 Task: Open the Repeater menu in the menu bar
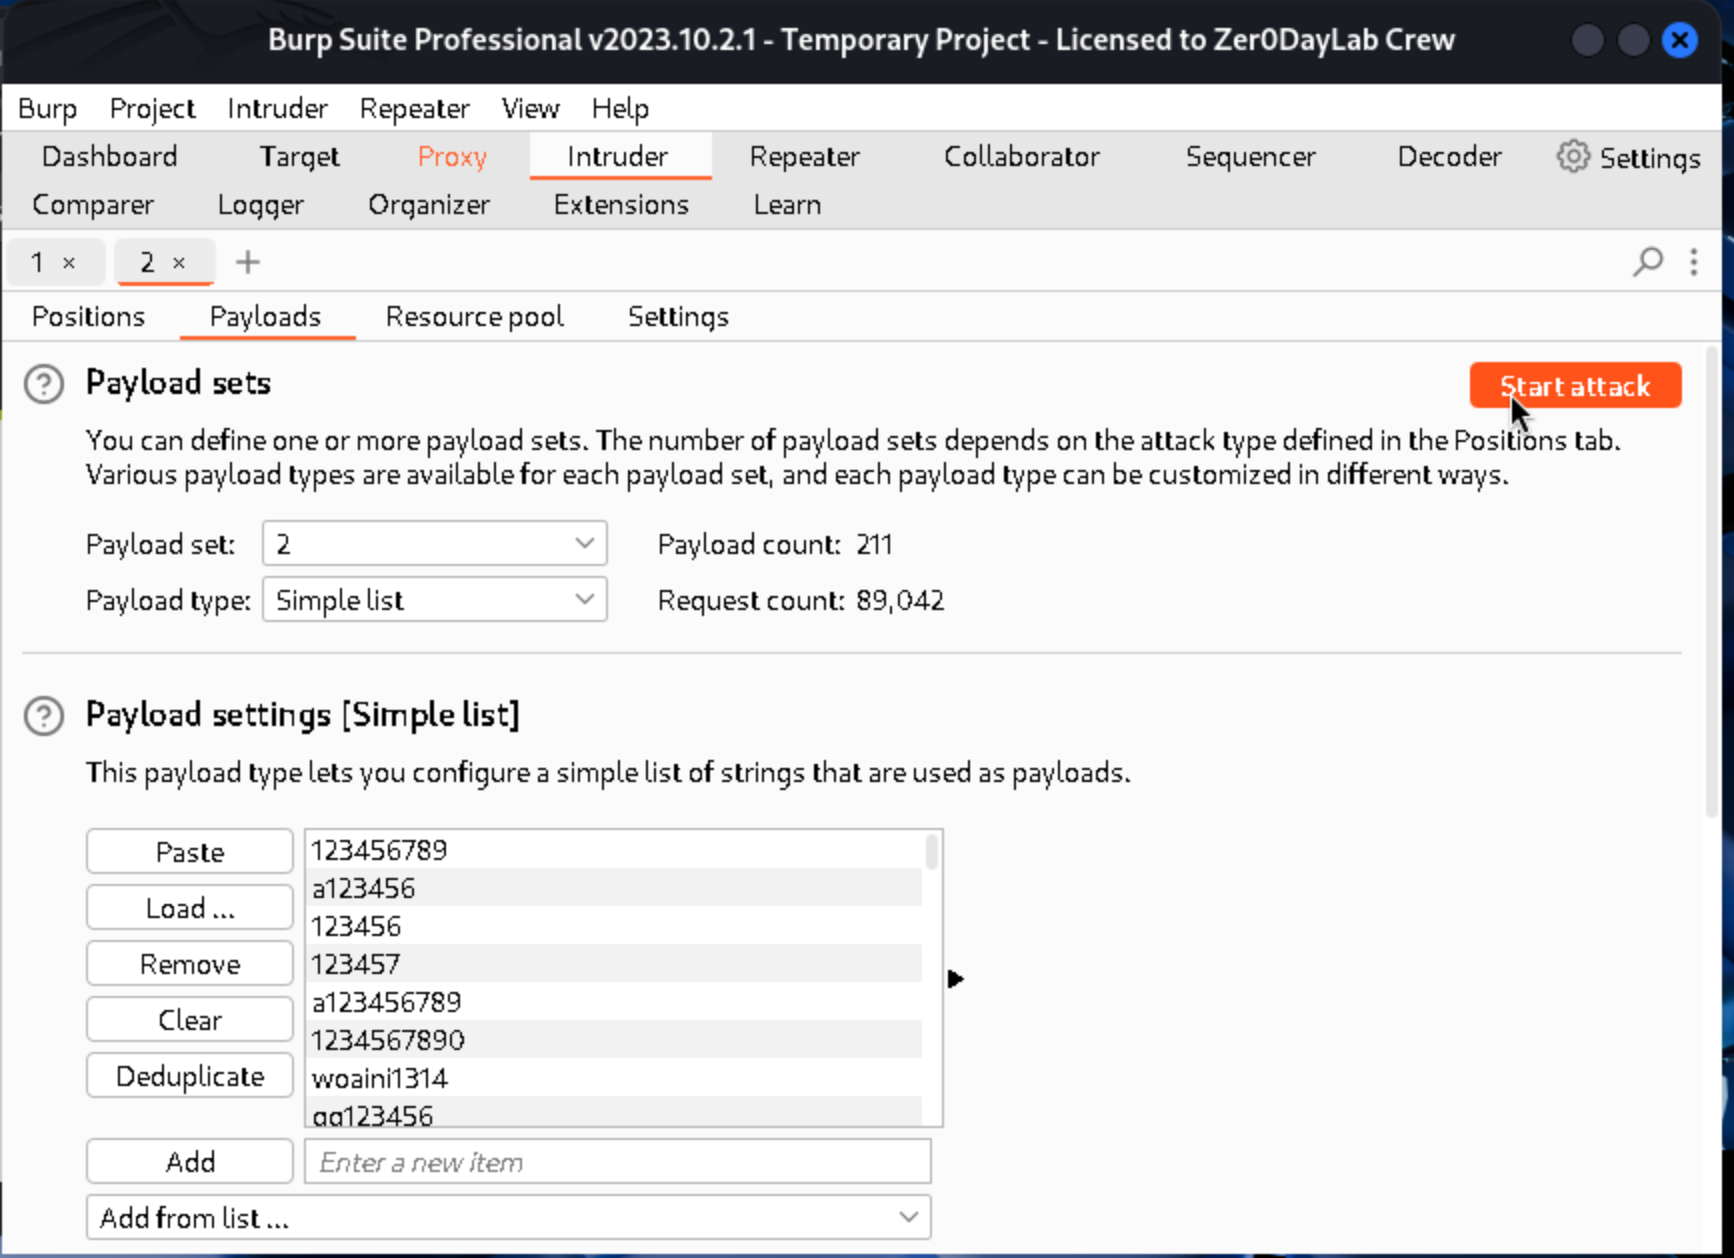pos(414,108)
